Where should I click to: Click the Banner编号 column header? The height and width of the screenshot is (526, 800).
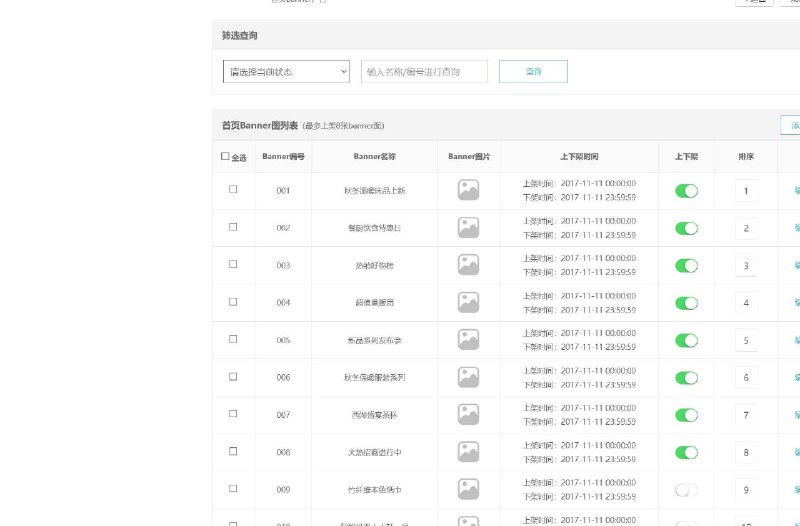click(283, 157)
